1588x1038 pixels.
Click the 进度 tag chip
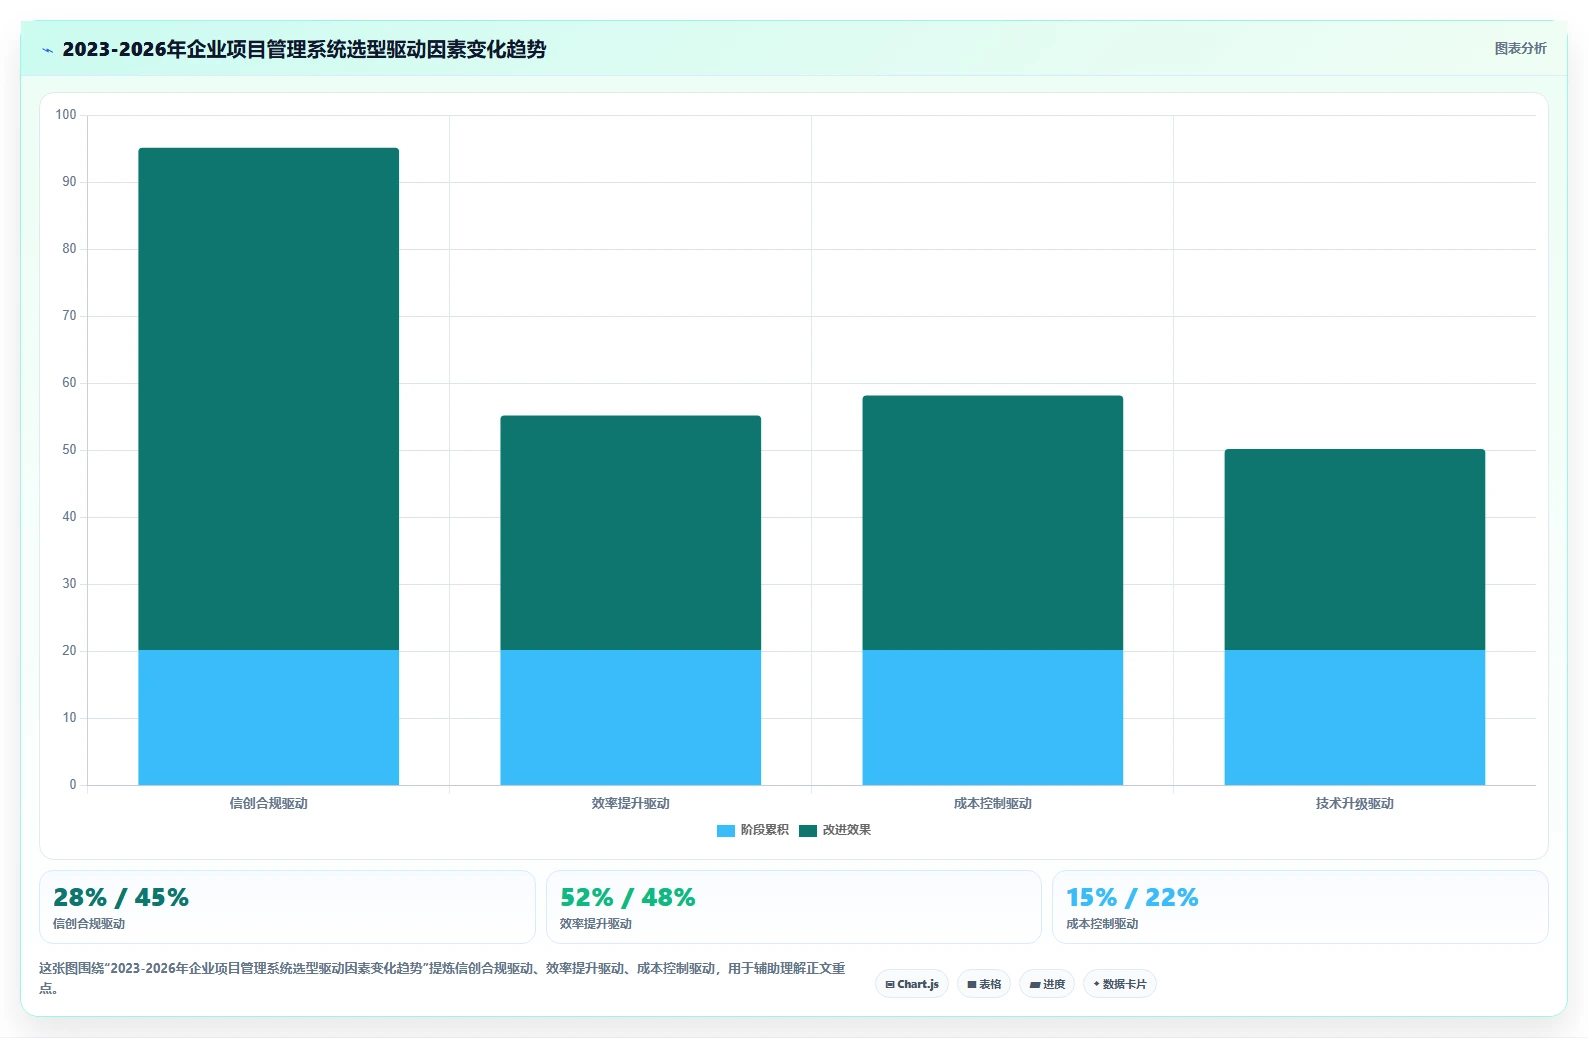[x=1047, y=984]
